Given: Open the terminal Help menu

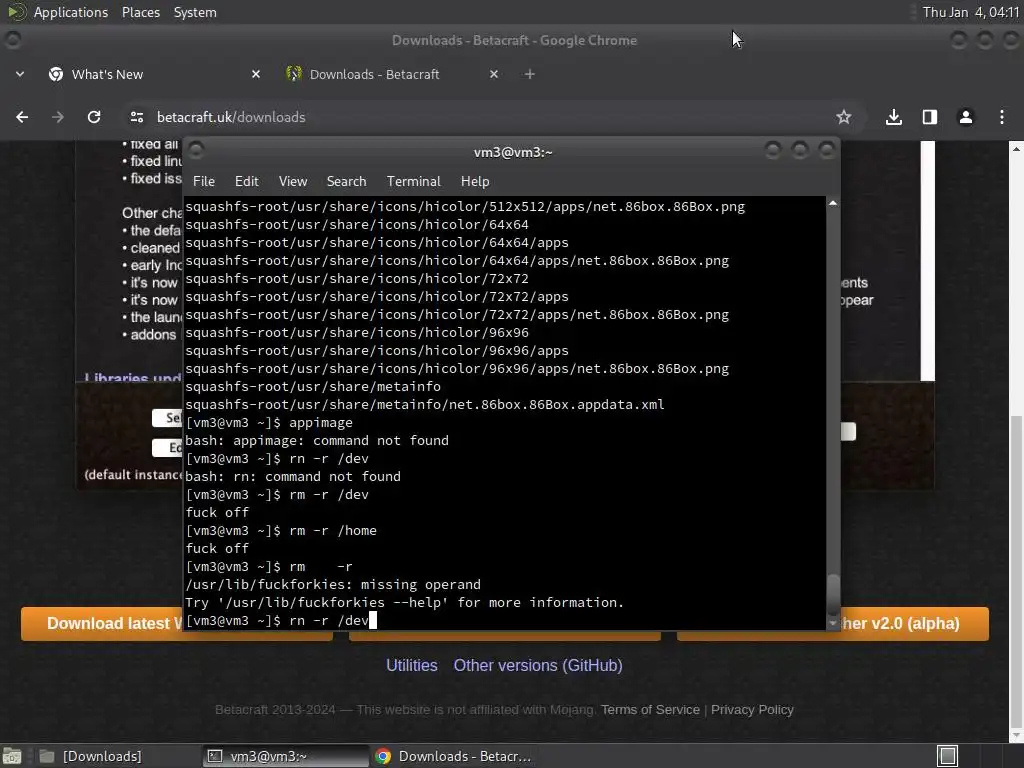Looking at the screenshot, I should pyautogui.click(x=475, y=182).
